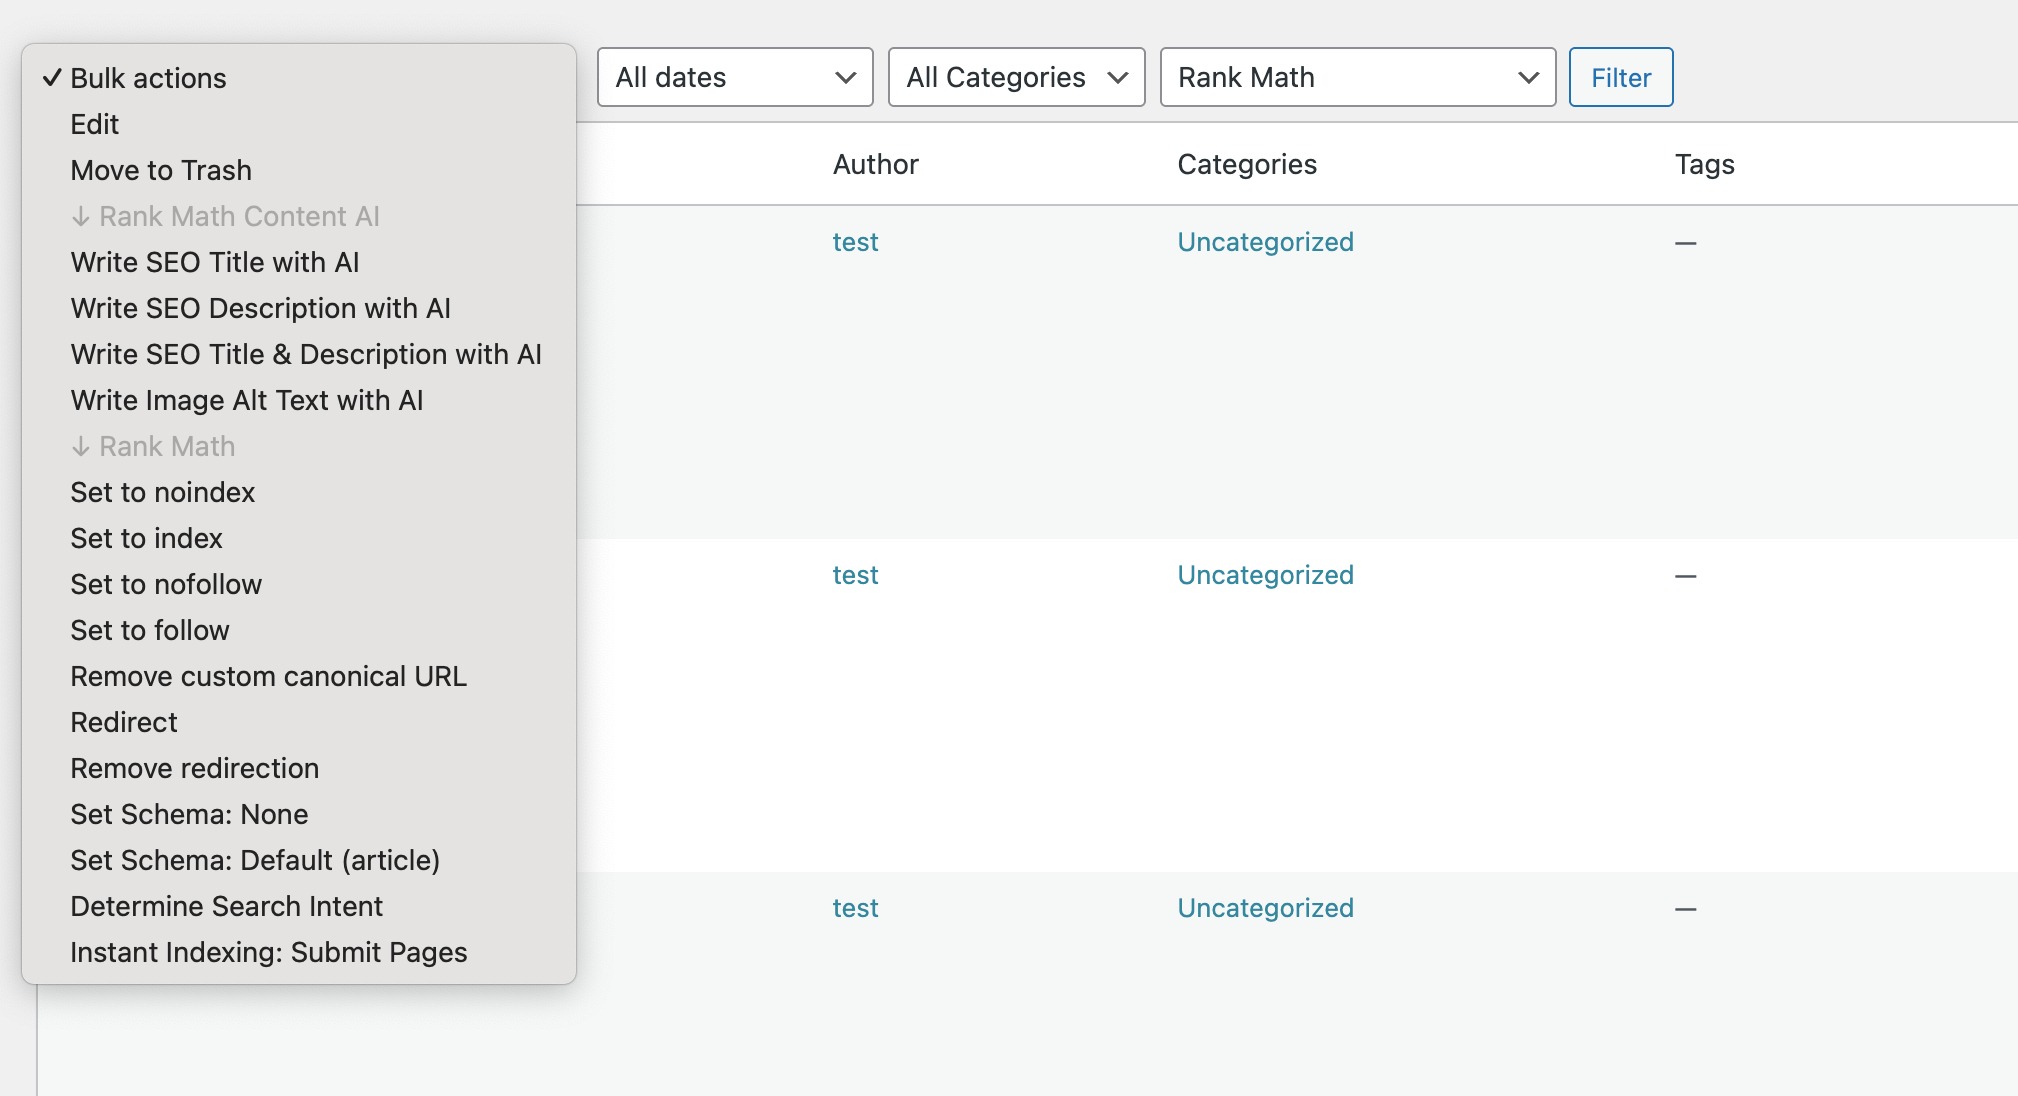2018x1096 pixels.
Task: Open the Rank Math filter dropdown
Action: [x=1357, y=77]
